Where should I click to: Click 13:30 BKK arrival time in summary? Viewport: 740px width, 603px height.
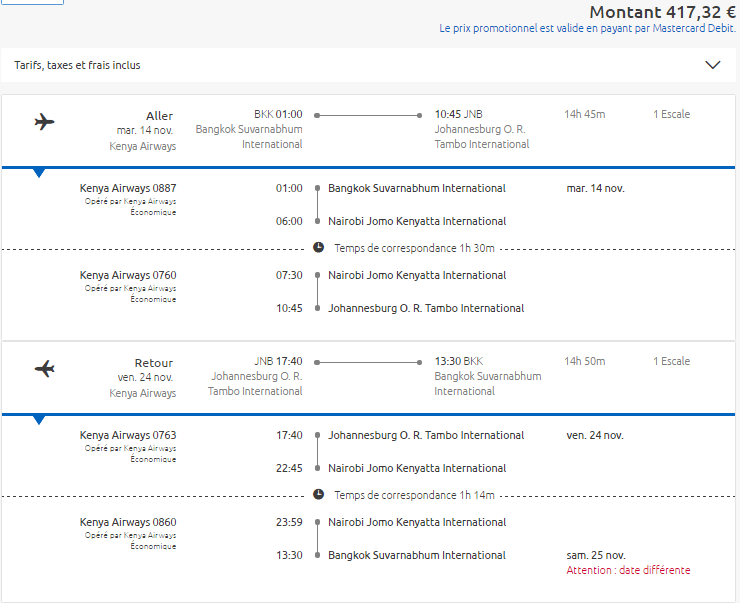click(x=459, y=361)
